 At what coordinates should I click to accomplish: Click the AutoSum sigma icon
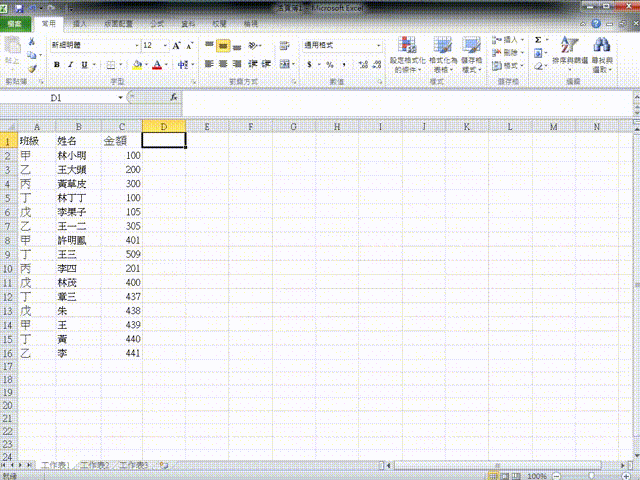(538, 40)
